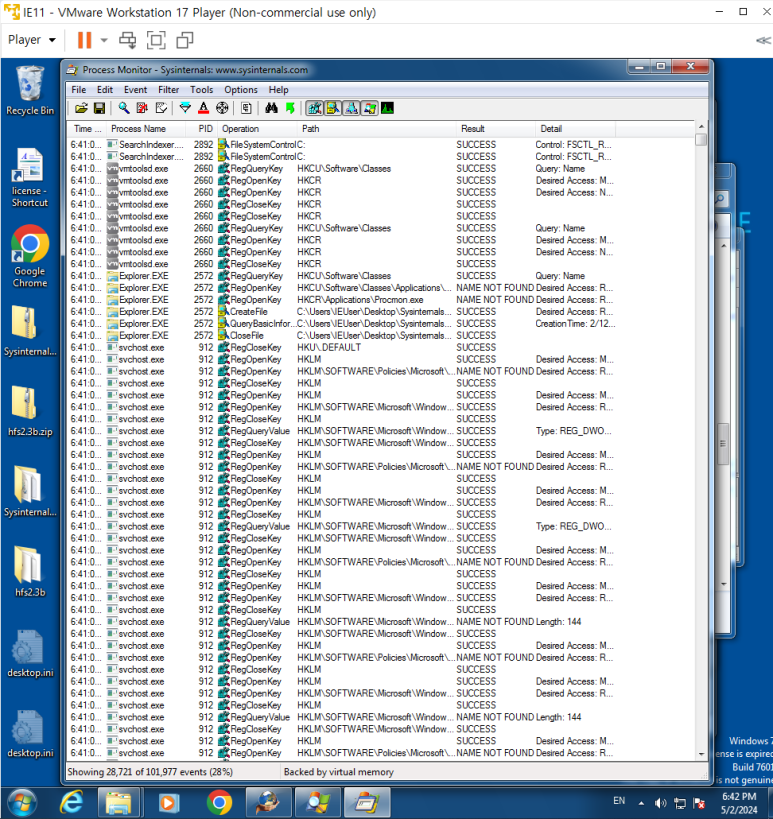Show hidden tray icons arrow
773x819 pixels.
coord(641,803)
